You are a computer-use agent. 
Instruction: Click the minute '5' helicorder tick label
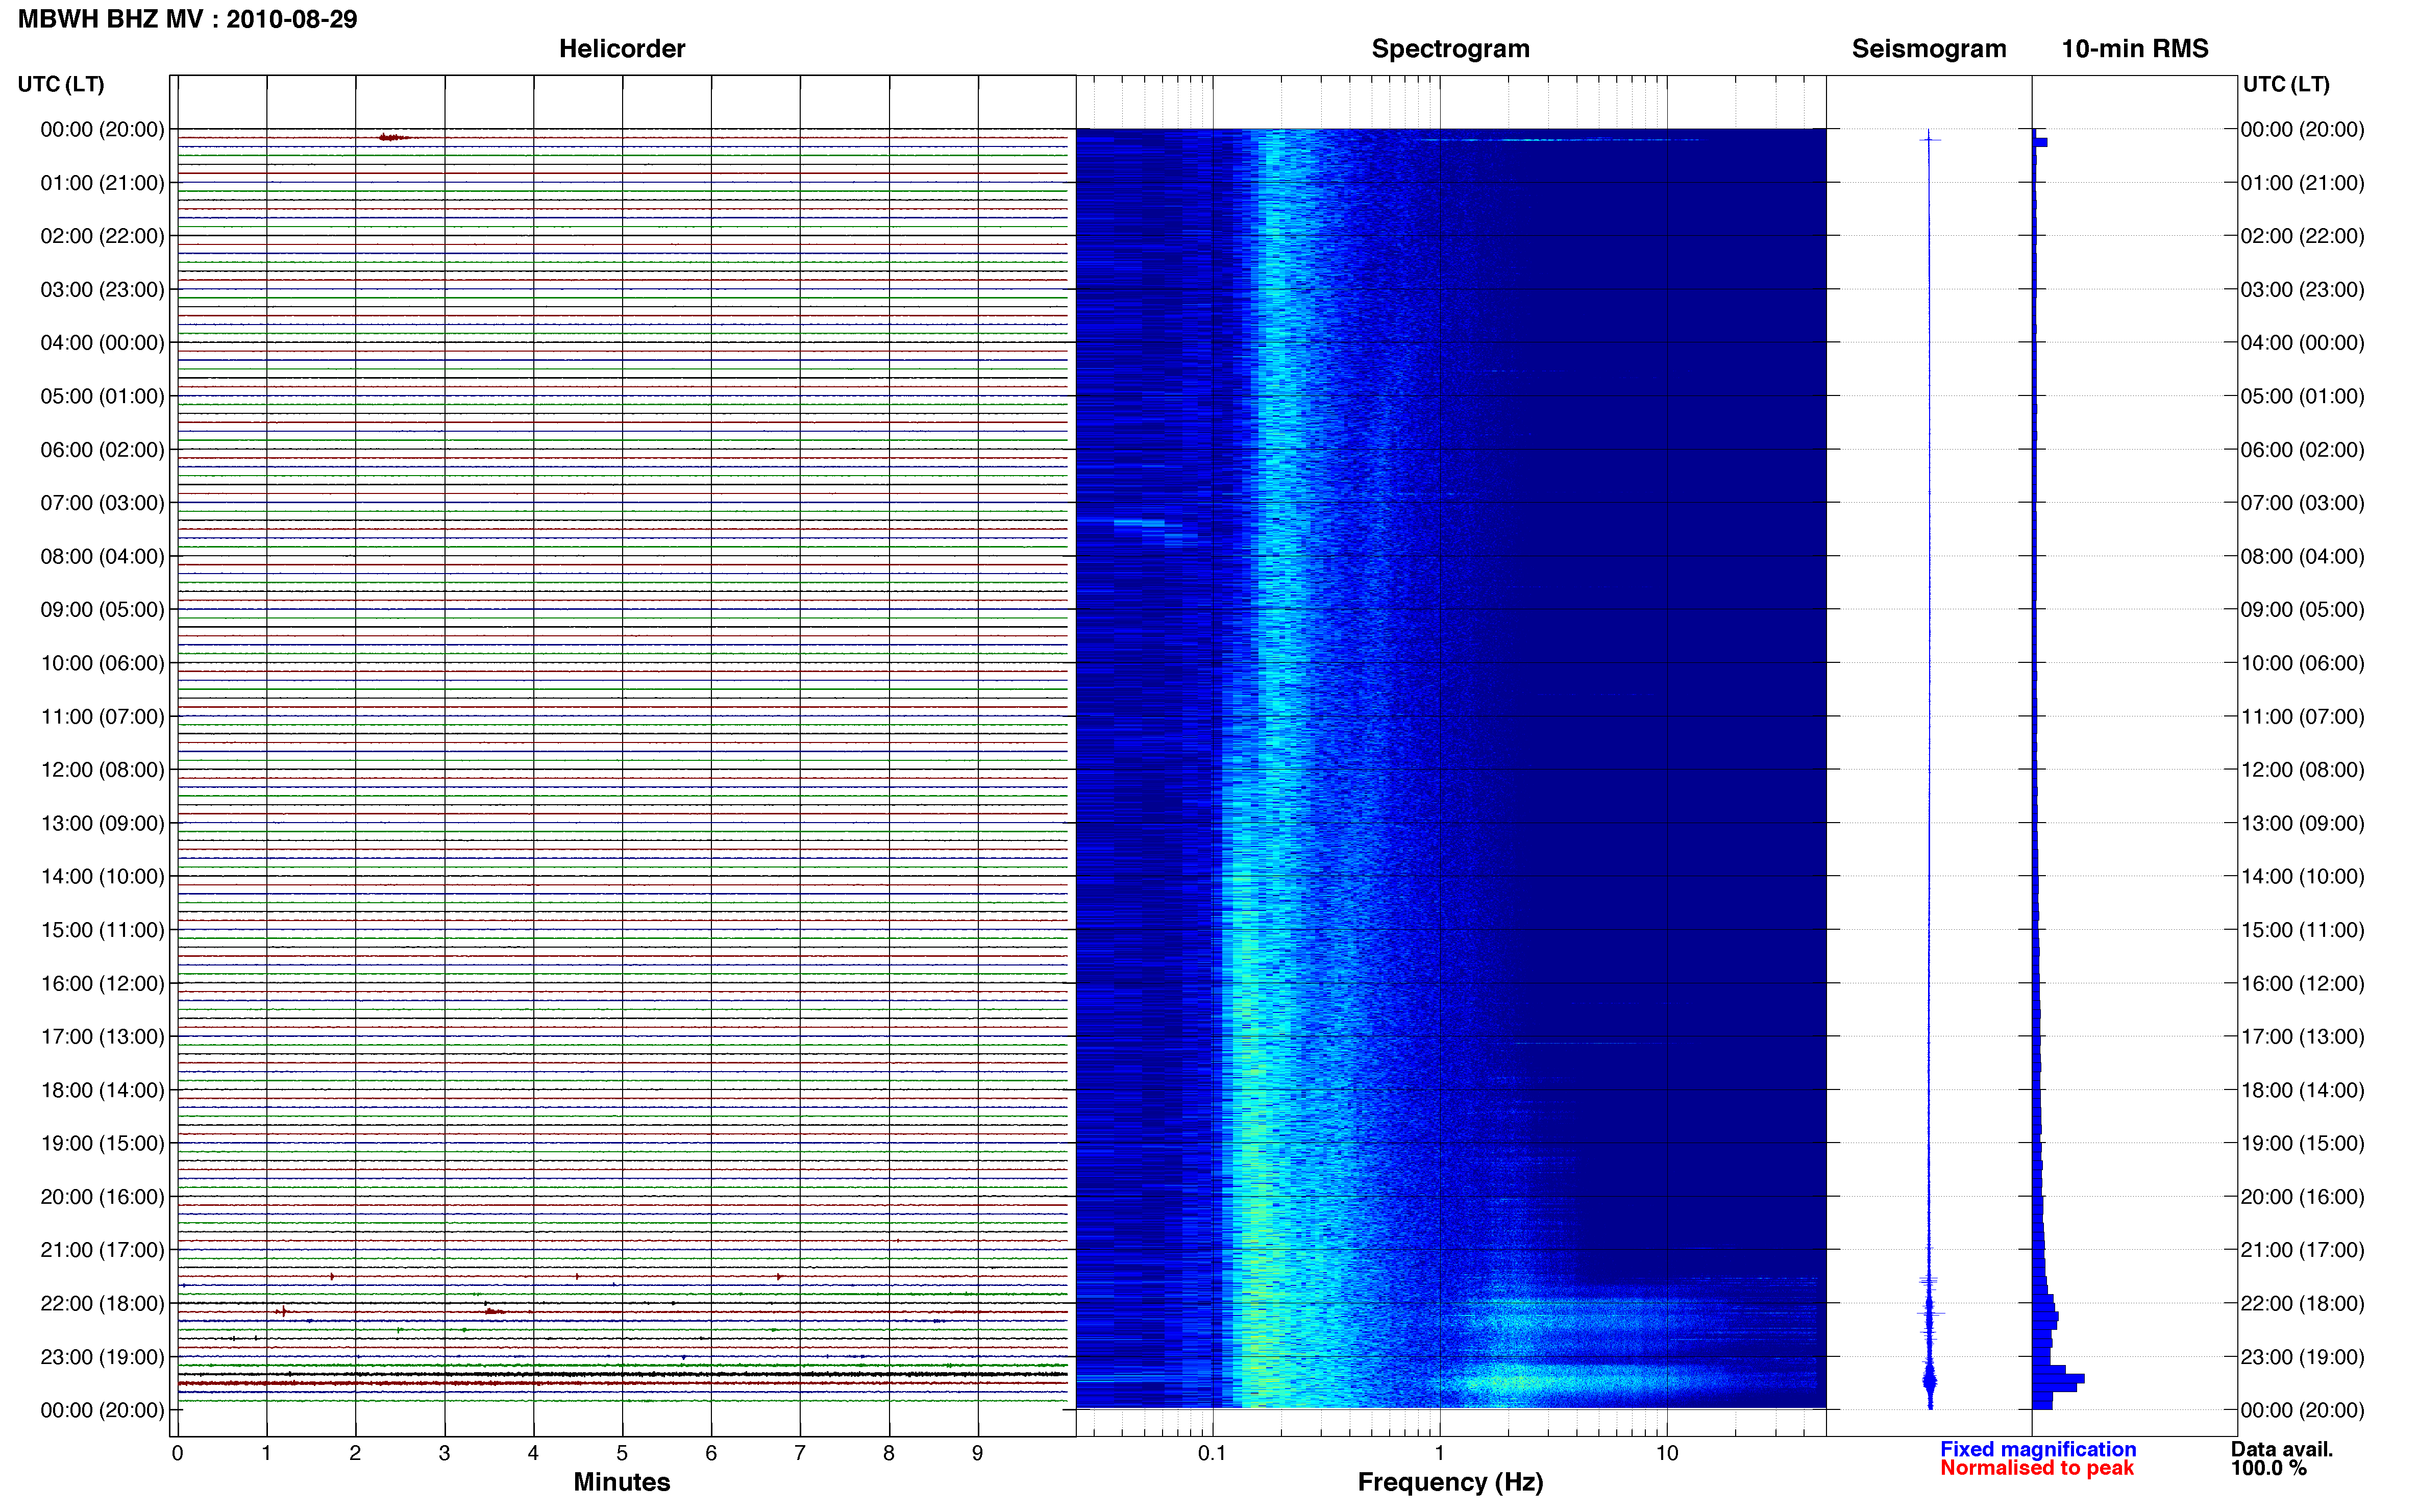pyautogui.click(x=622, y=1453)
